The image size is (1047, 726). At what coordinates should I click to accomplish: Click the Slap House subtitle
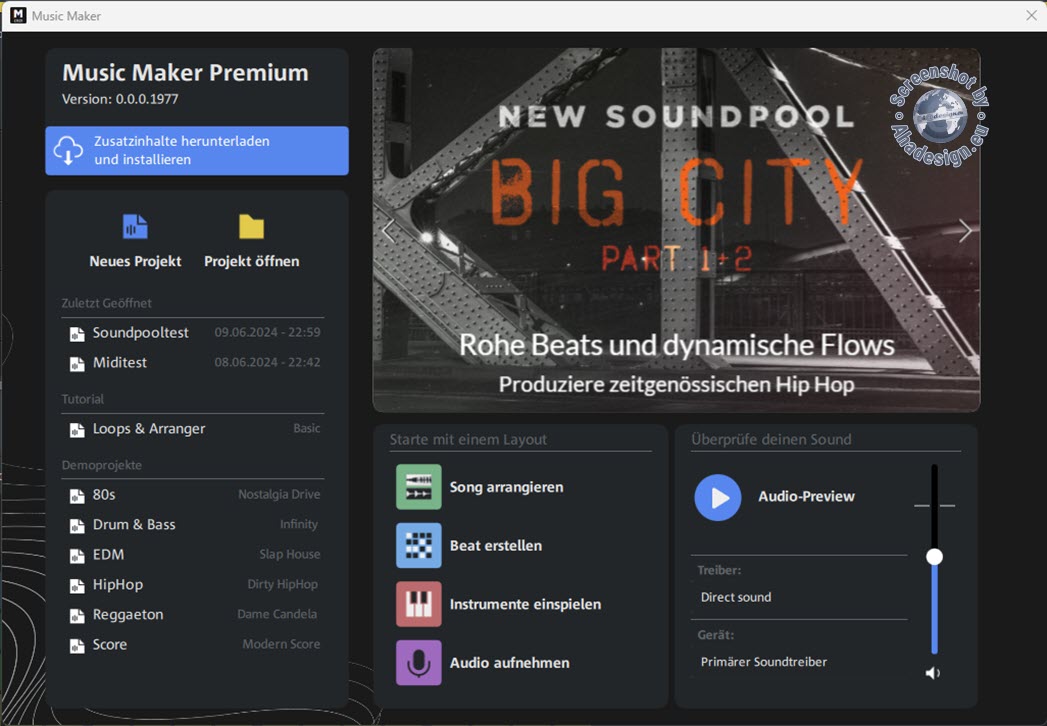point(290,554)
